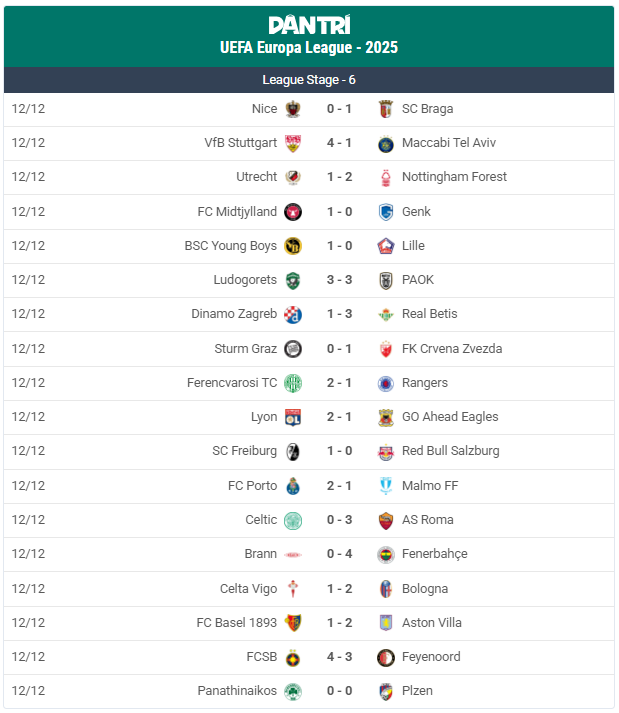Open the Feyenoord team link
Image resolution: width=619 pixels, height=713 pixels.
431,657
